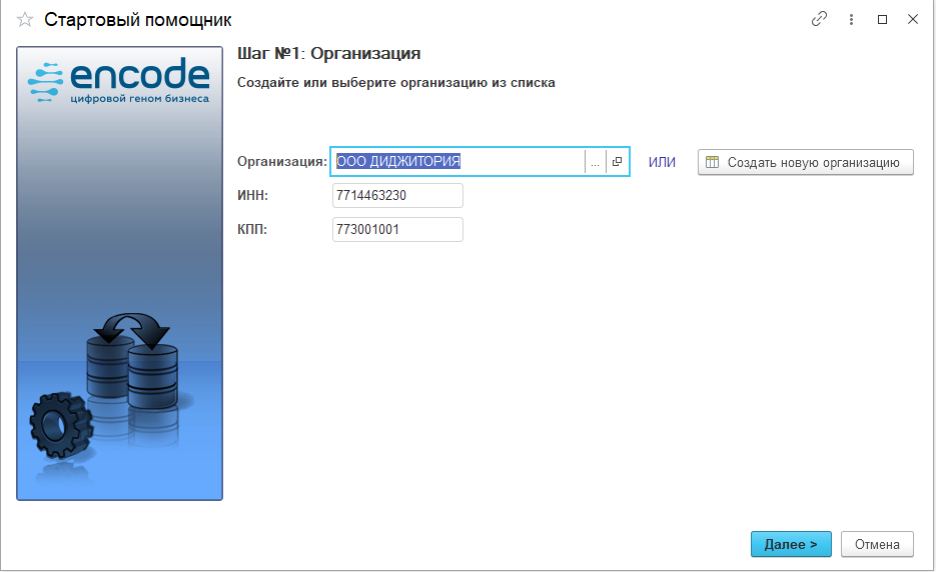Open organization selection list via ellipsis button
This screenshot has width=936, height=572.
(x=595, y=162)
